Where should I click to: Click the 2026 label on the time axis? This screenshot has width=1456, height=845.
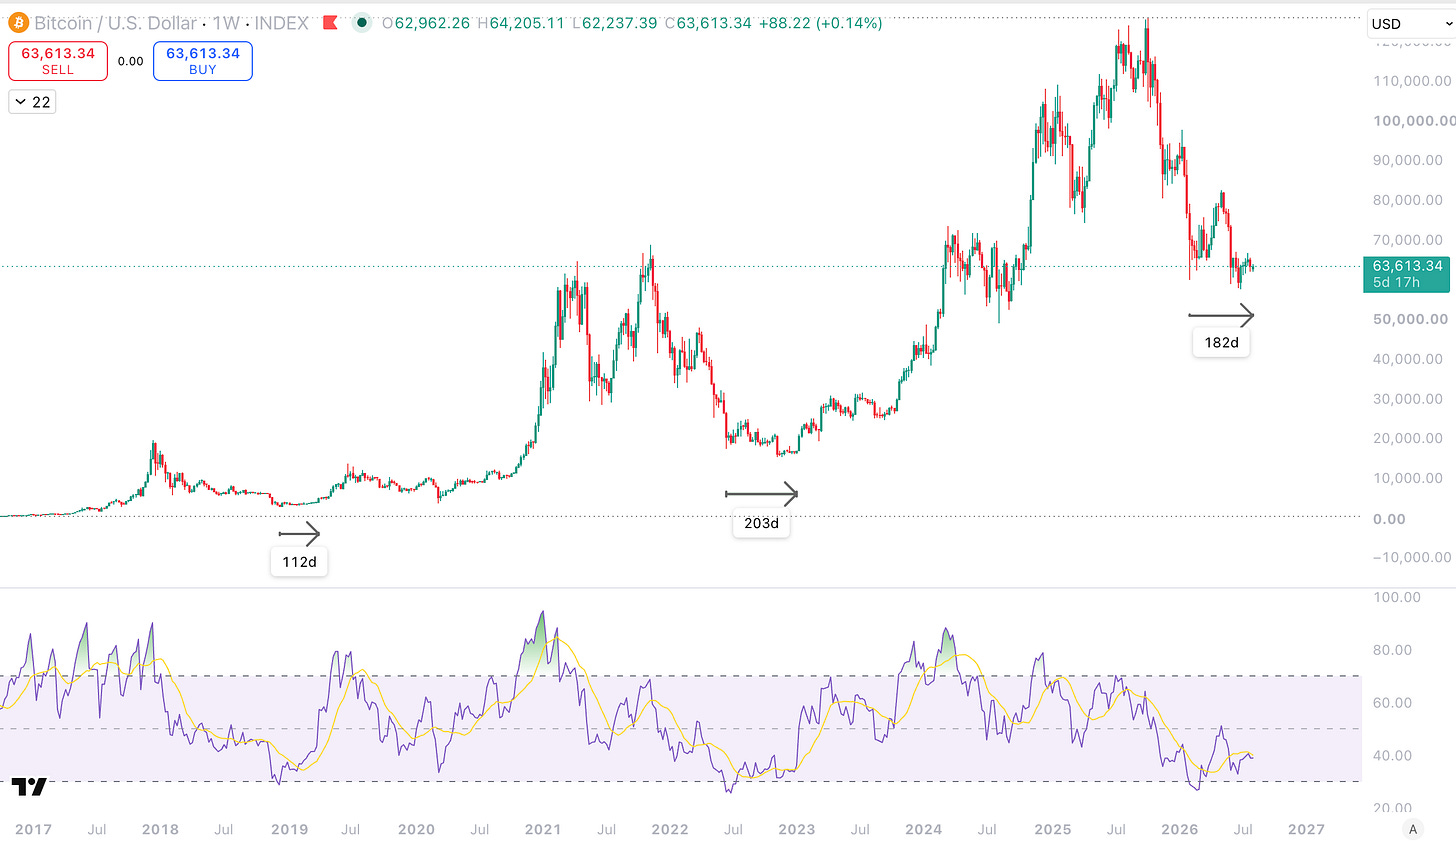tap(1179, 829)
